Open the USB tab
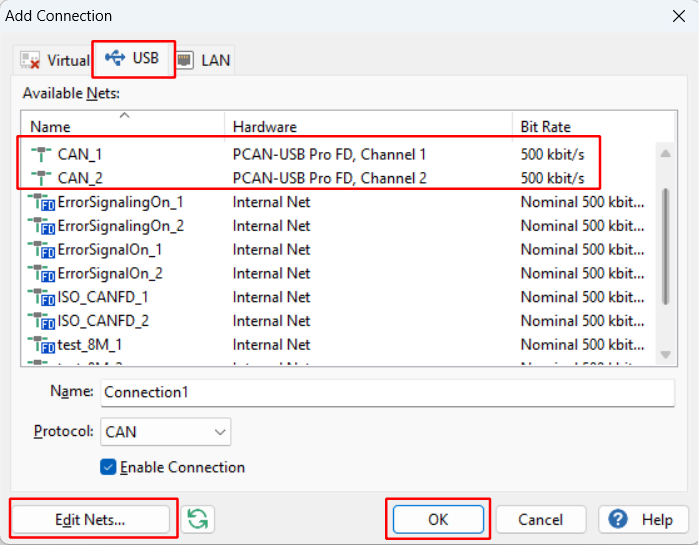Screen dimensions: 699x545 pyautogui.click(x=133, y=59)
